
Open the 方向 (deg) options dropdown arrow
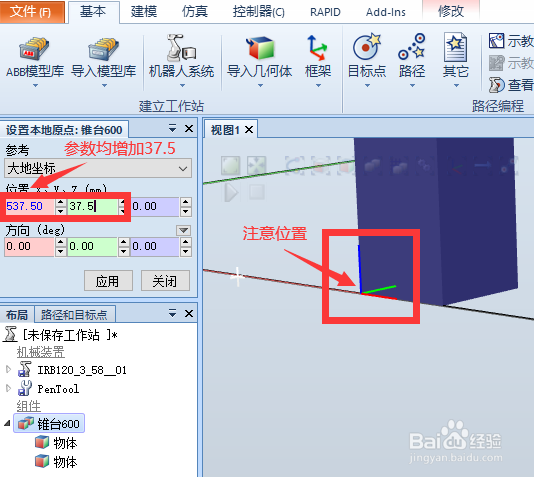(x=183, y=230)
